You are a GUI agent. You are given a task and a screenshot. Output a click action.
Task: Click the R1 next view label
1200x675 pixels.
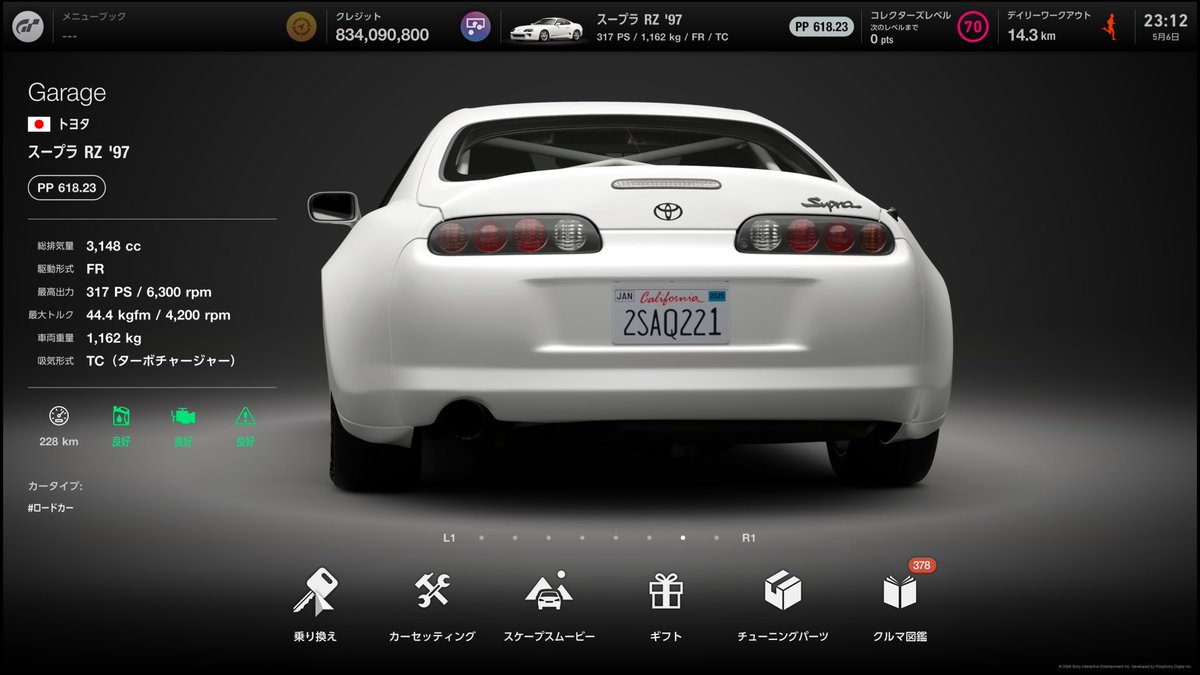749,538
